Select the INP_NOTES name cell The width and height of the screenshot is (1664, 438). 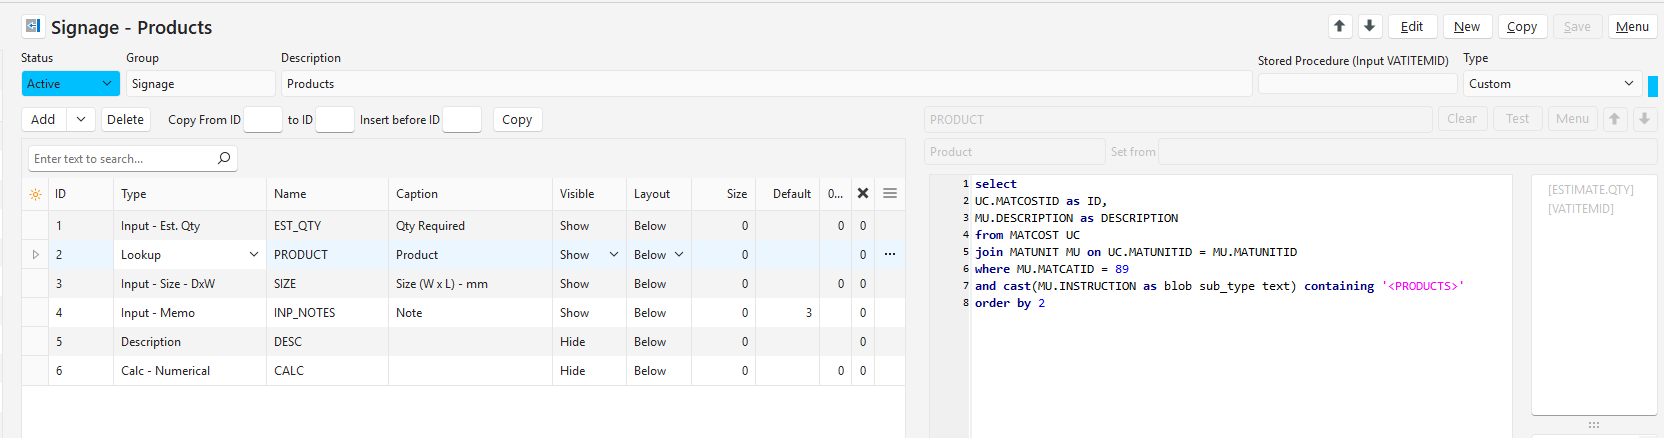pos(327,313)
